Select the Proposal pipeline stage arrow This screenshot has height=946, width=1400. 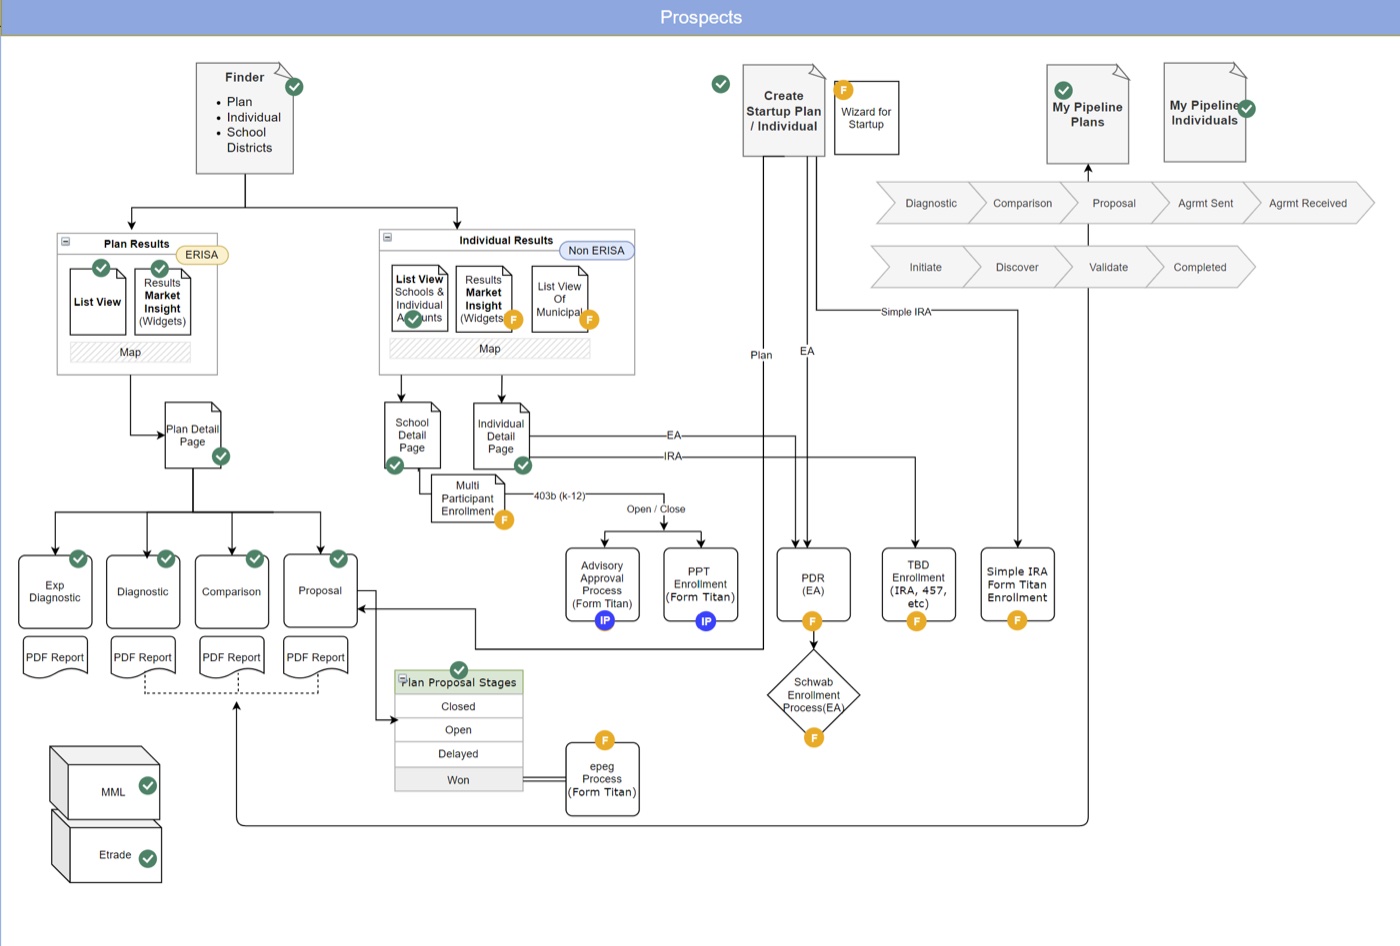(1114, 203)
